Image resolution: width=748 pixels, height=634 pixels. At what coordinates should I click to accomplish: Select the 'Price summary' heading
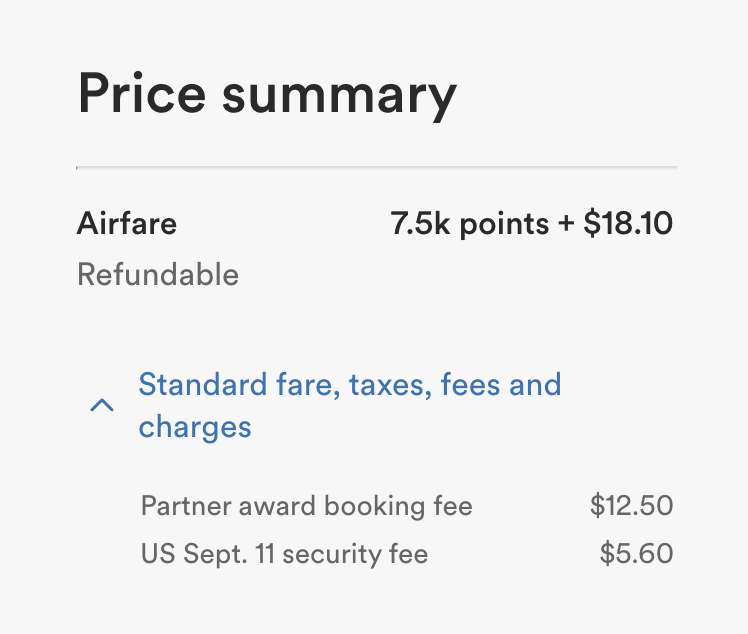pos(267,94)
